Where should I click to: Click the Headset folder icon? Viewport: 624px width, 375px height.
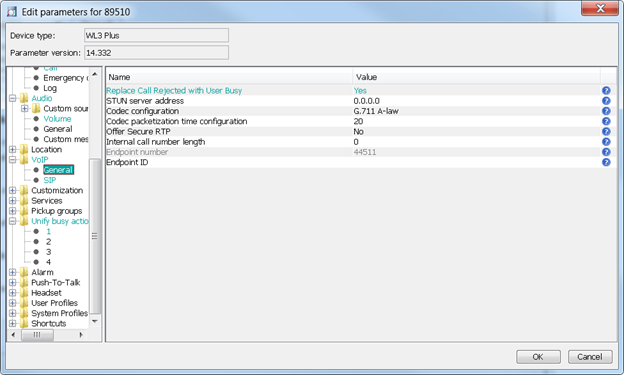(24, 293)
